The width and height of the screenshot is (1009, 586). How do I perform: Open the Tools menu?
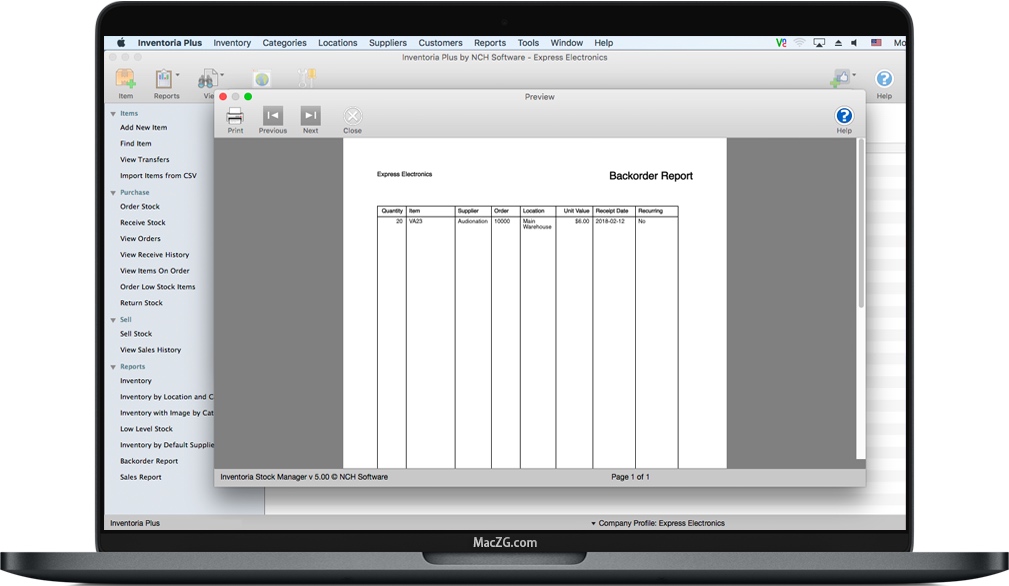tap(528, 43)
